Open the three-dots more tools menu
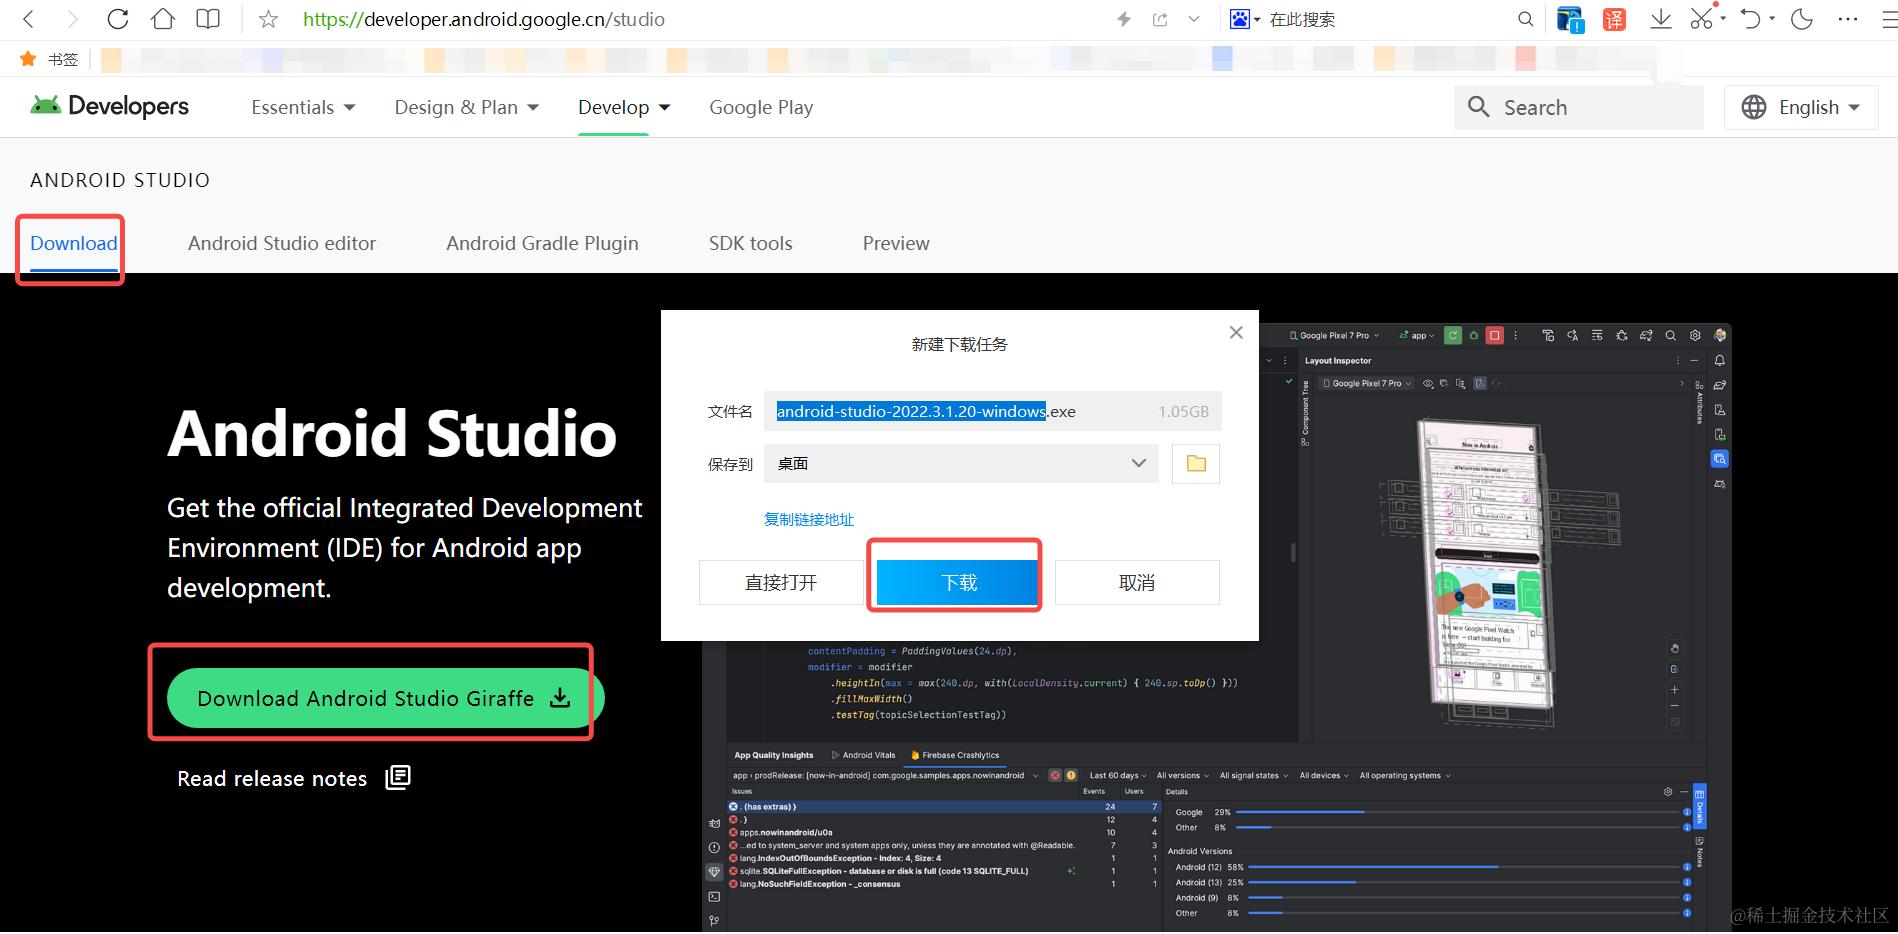 click(1848, 19)
